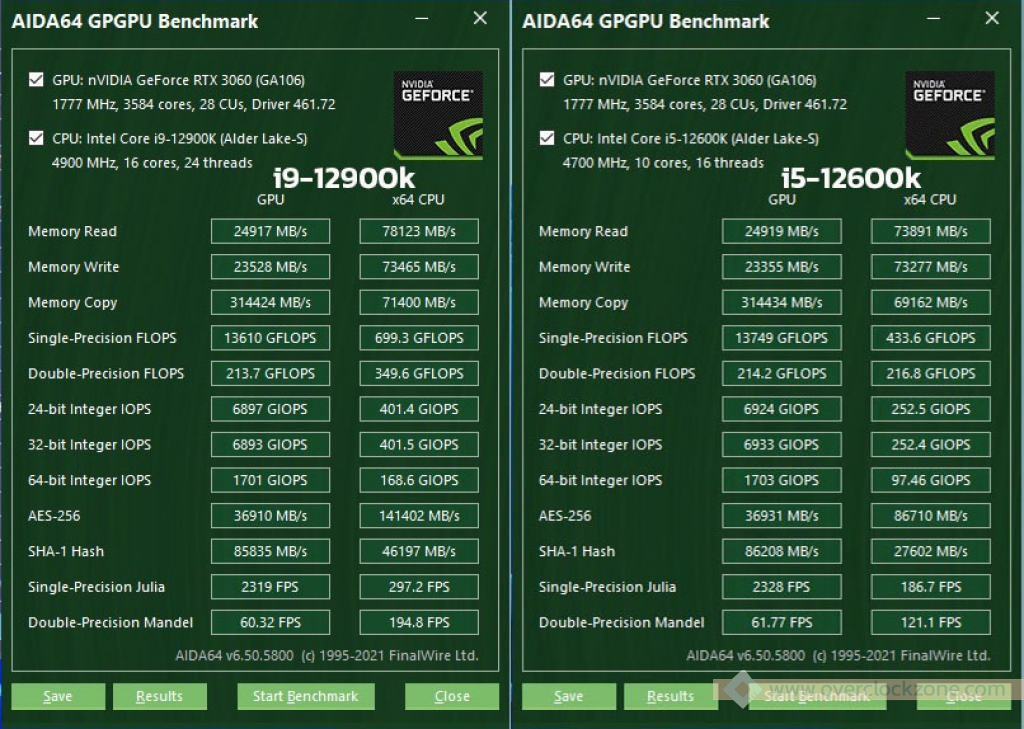Select the 314424 MB/s Memory Copy value
Viewport: 1024px width, 729px height.
point(270,302)
